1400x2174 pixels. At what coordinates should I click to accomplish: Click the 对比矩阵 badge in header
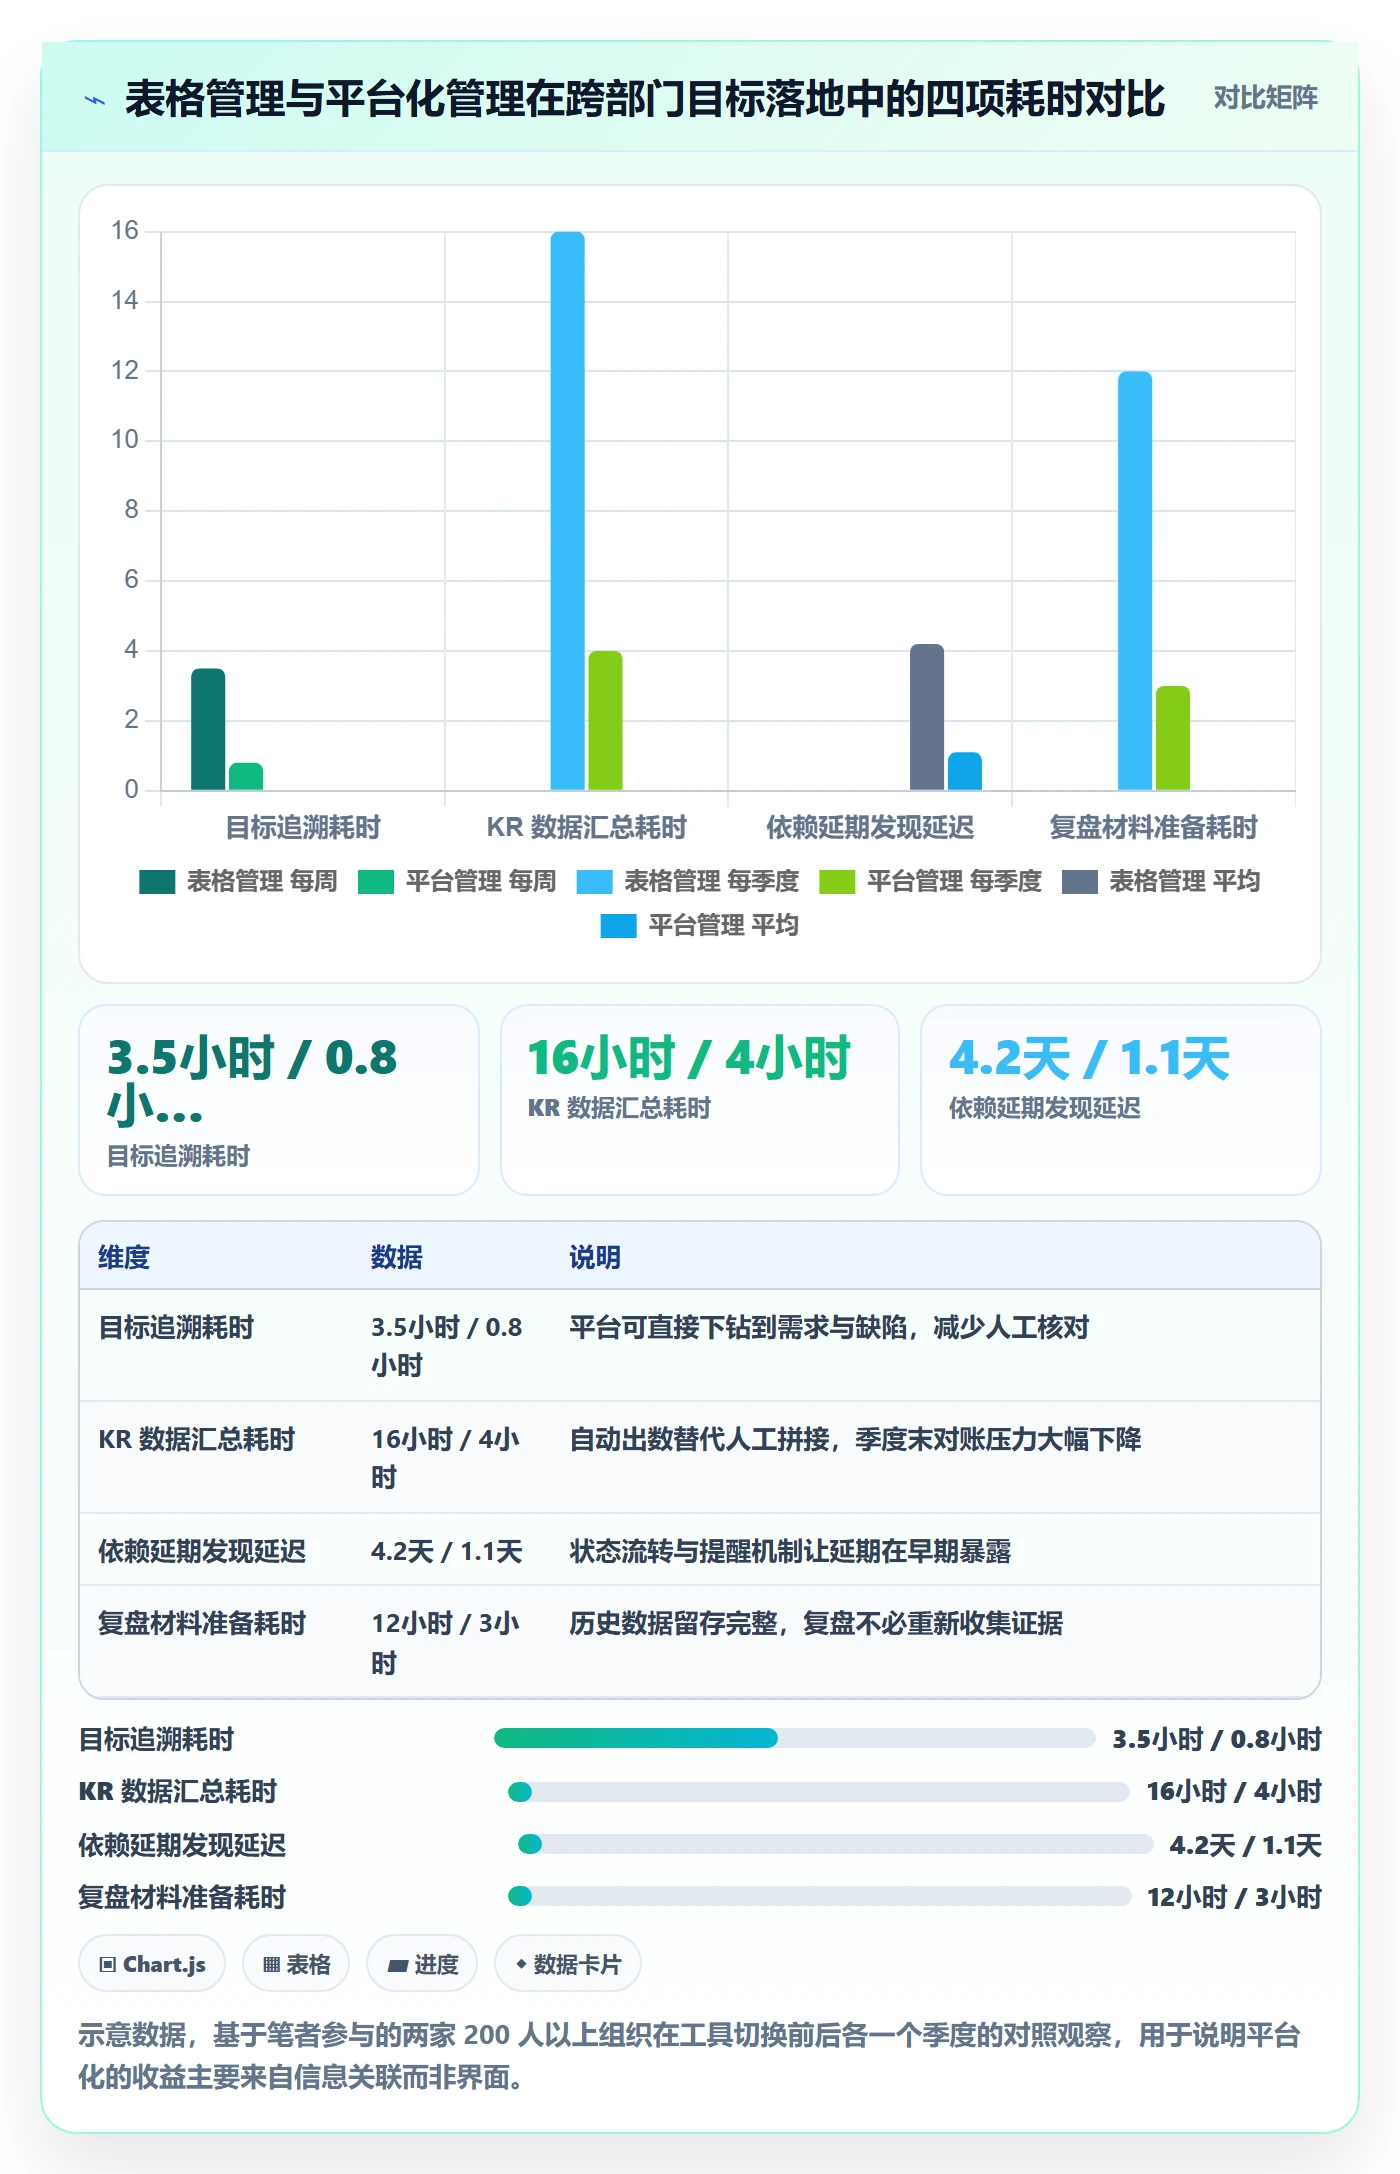1265,97
